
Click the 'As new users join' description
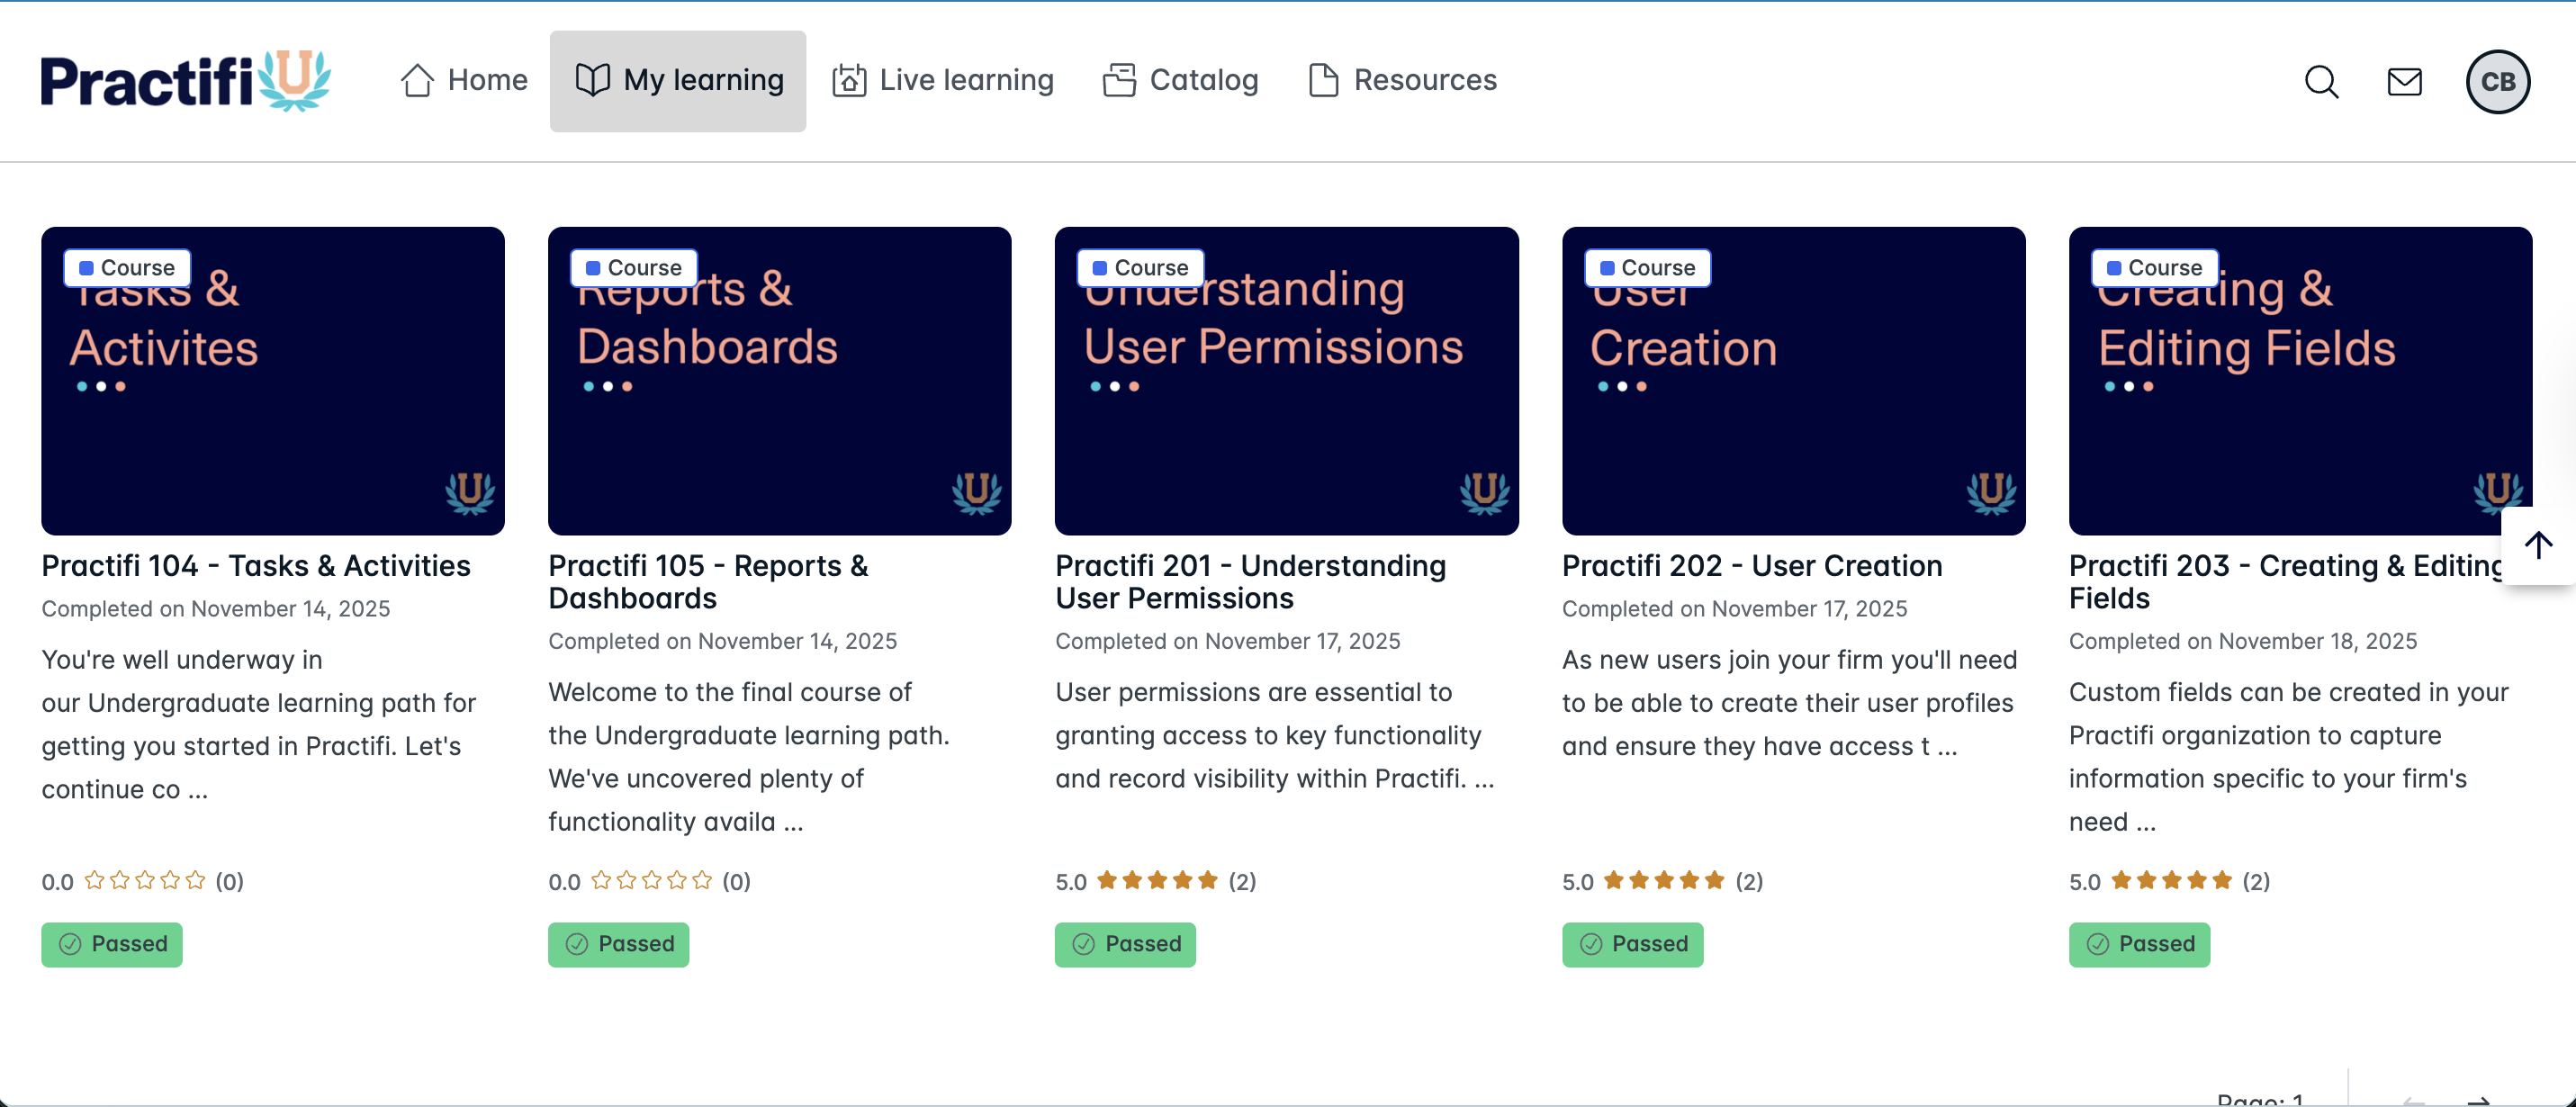(1790, 703)
